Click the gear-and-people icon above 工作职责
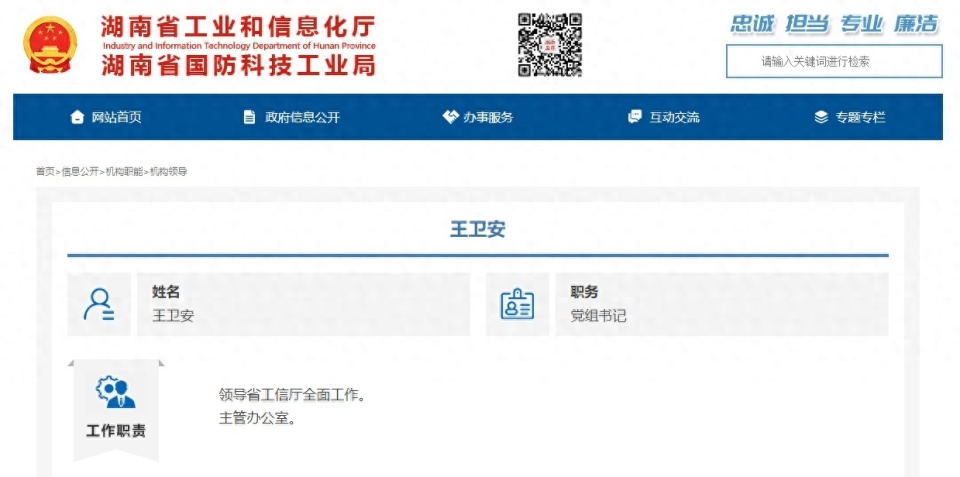The image size is (960, 477). click(116, 392)
